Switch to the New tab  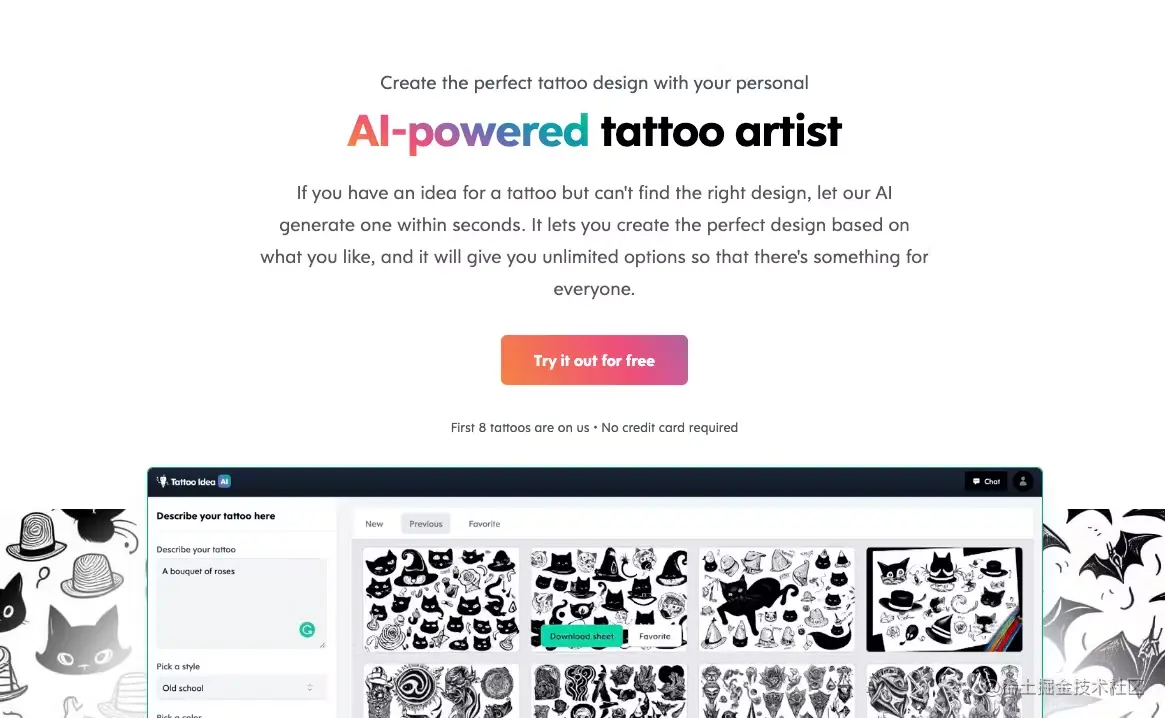(x=374, y=524)
